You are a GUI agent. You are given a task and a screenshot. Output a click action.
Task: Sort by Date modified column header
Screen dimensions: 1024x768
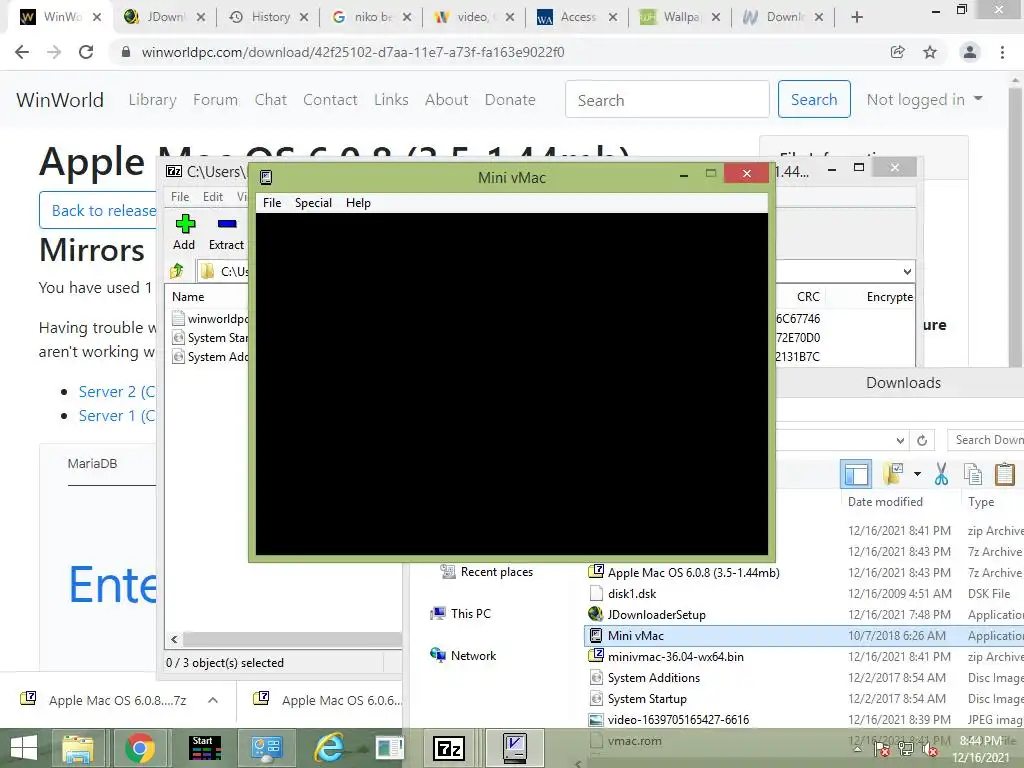(x=885, y=502)
